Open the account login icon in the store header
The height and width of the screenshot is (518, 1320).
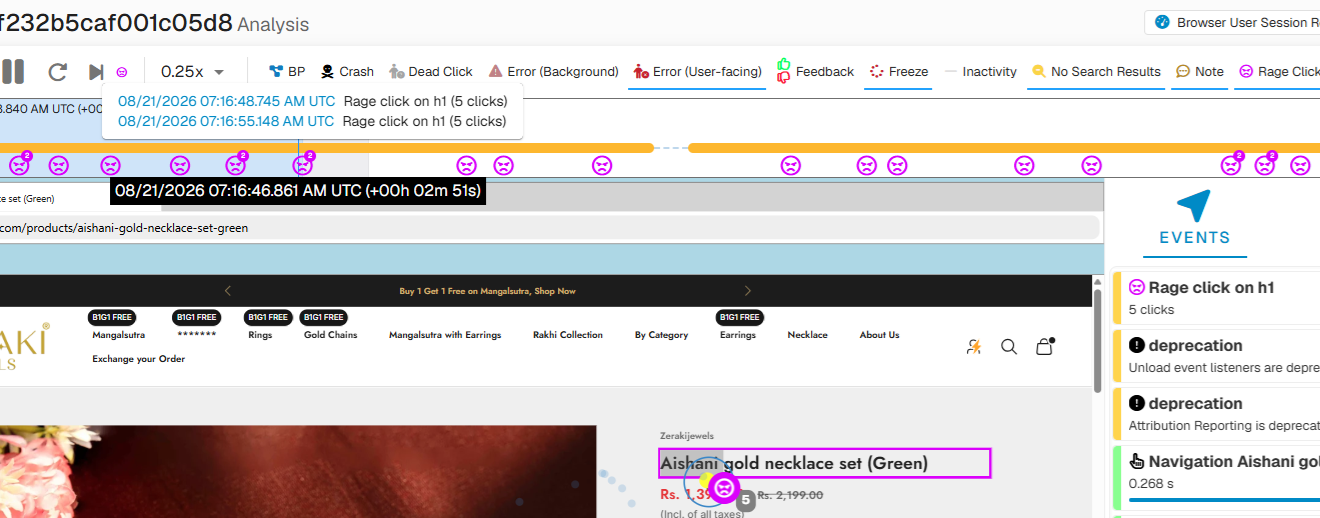[974, 347]
